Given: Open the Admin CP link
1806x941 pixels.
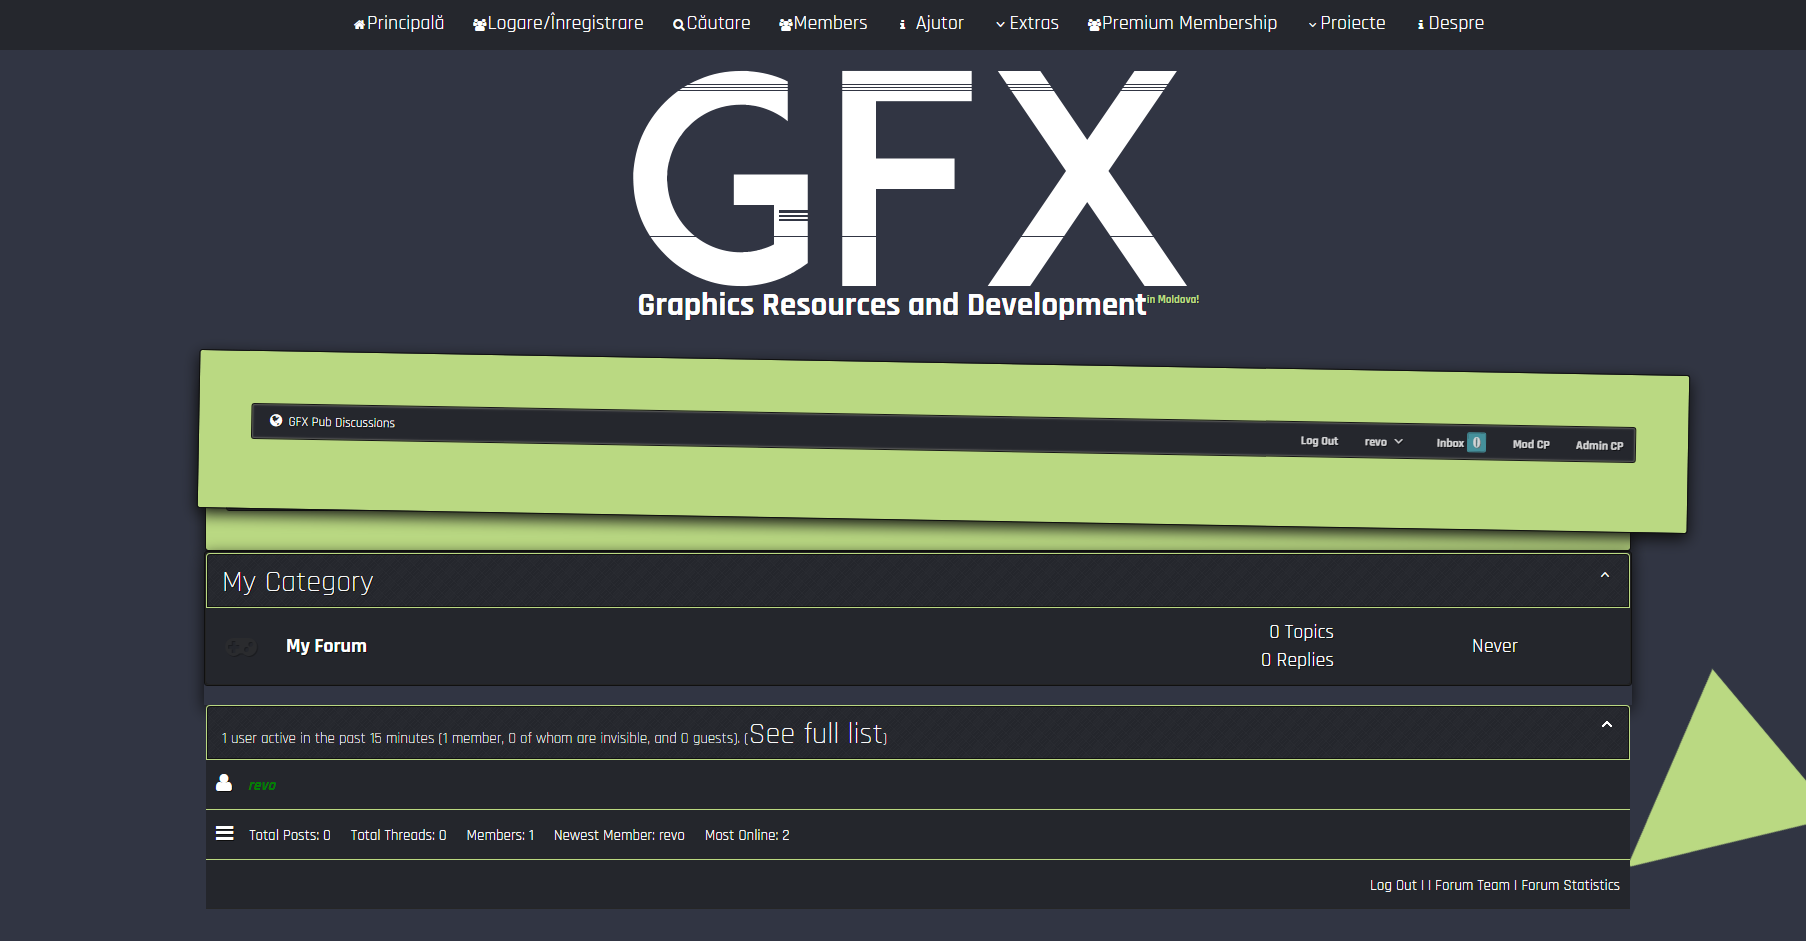Looking at the screenshot, I should (1599, 446).
